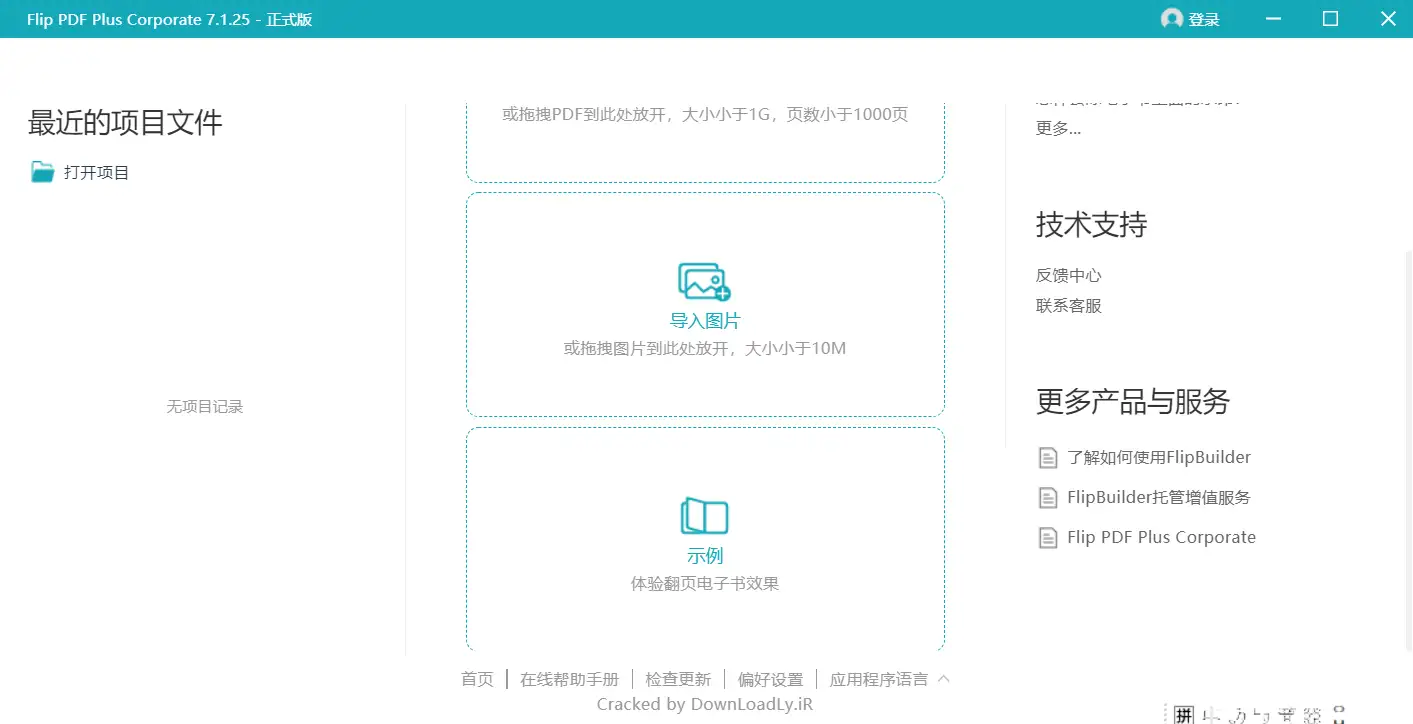Image resolution: width=1413 pixels, height=724 pixels.
Task: Click the open book Examples icon
Action: click(704, 517)
